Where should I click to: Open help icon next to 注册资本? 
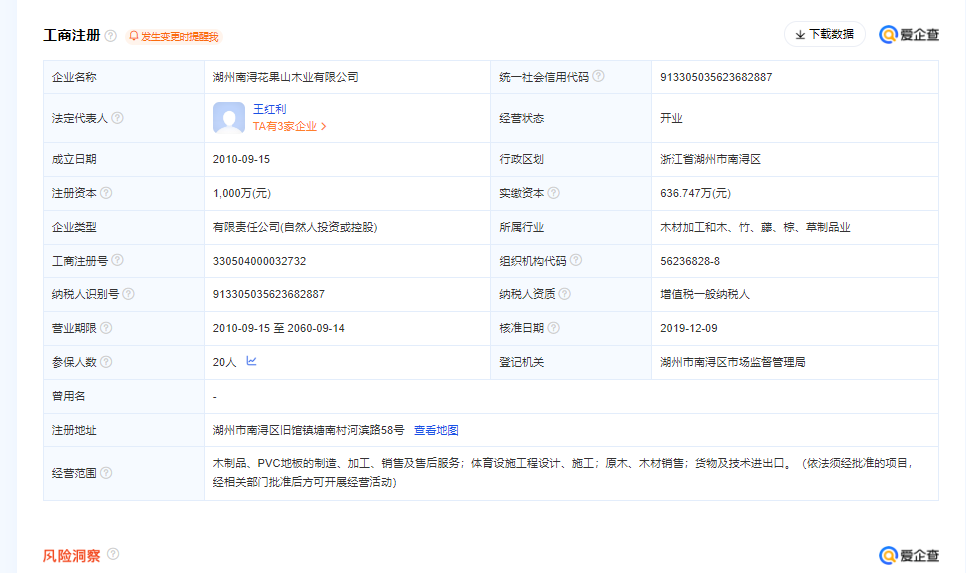[x=106, y=193]
